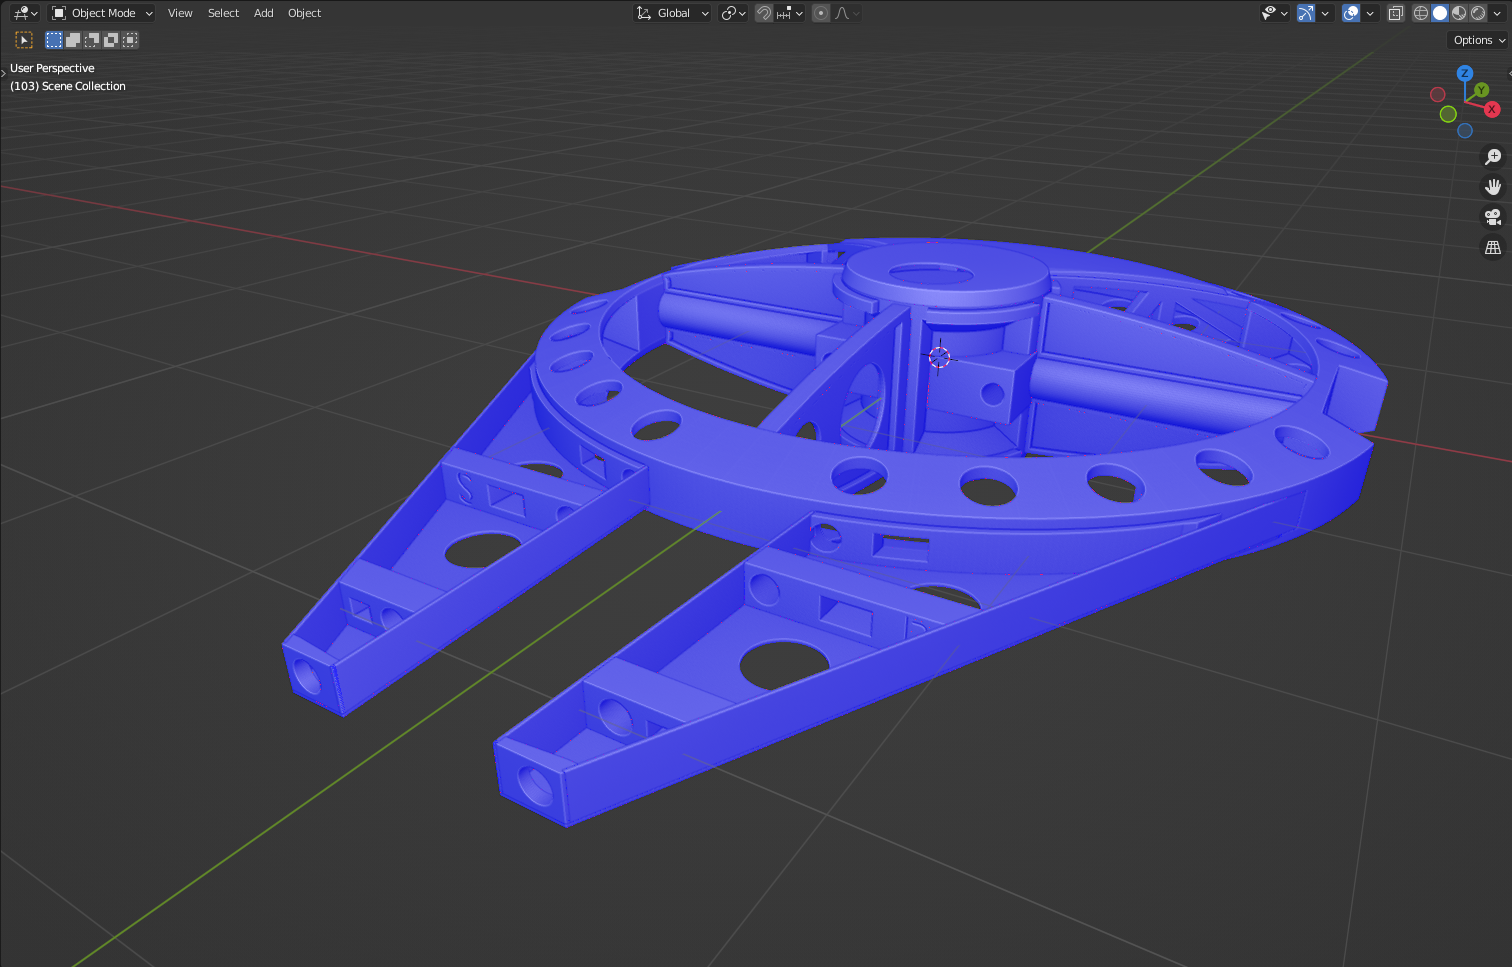Click the zoom view magnifier icon
This screenshot has height=967, width=1512.
(1493, 157)
